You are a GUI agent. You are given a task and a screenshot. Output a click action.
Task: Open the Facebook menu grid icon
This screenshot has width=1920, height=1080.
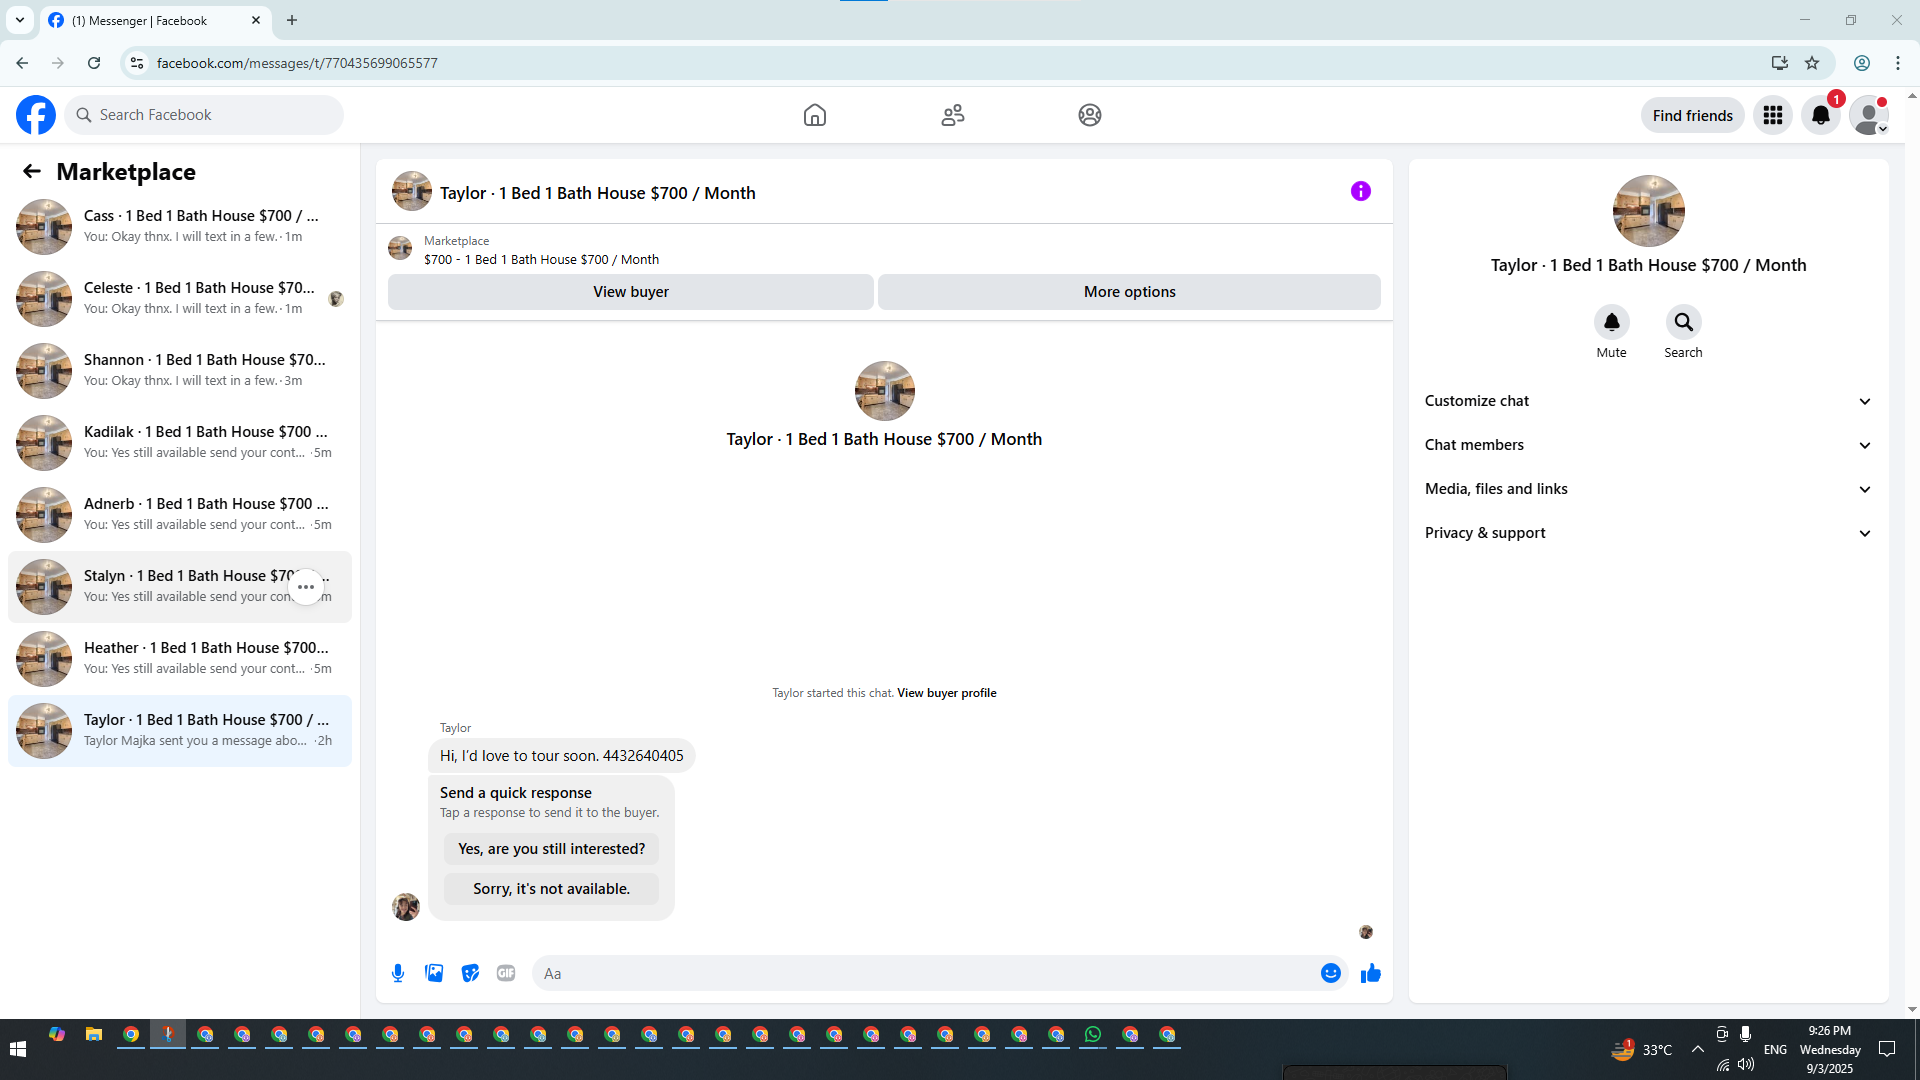tap(1773, 115)
